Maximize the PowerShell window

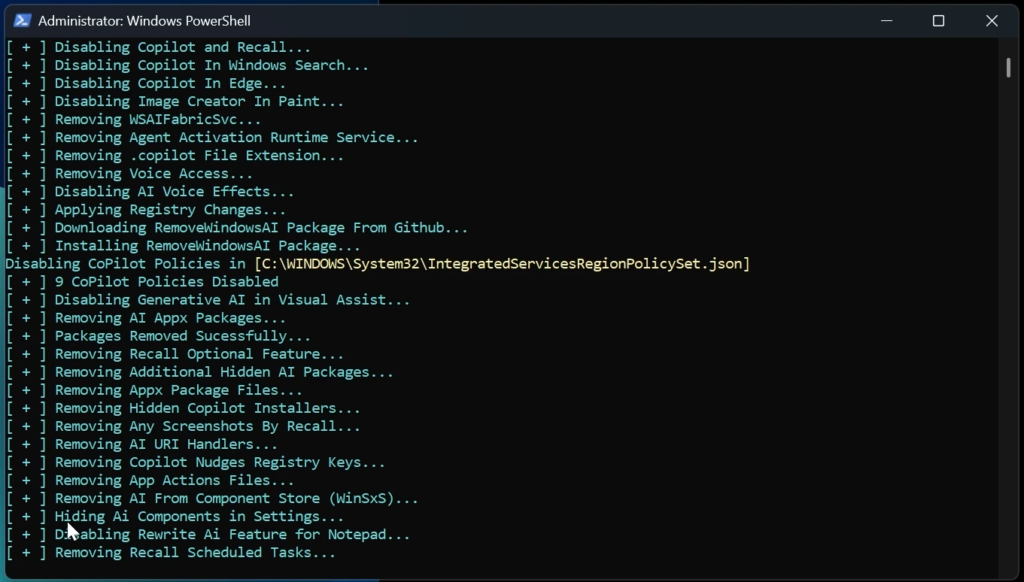click(x=938, y=21)
